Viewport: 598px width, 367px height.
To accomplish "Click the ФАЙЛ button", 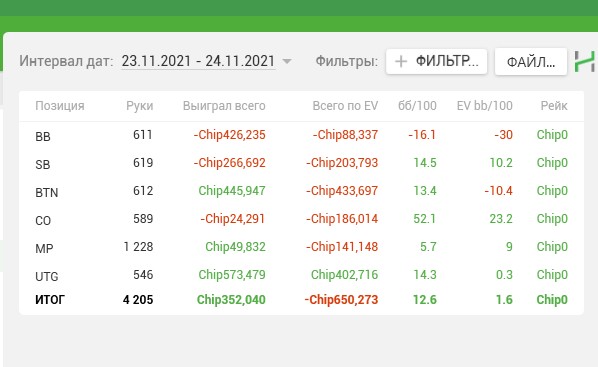I will (530, 61).
